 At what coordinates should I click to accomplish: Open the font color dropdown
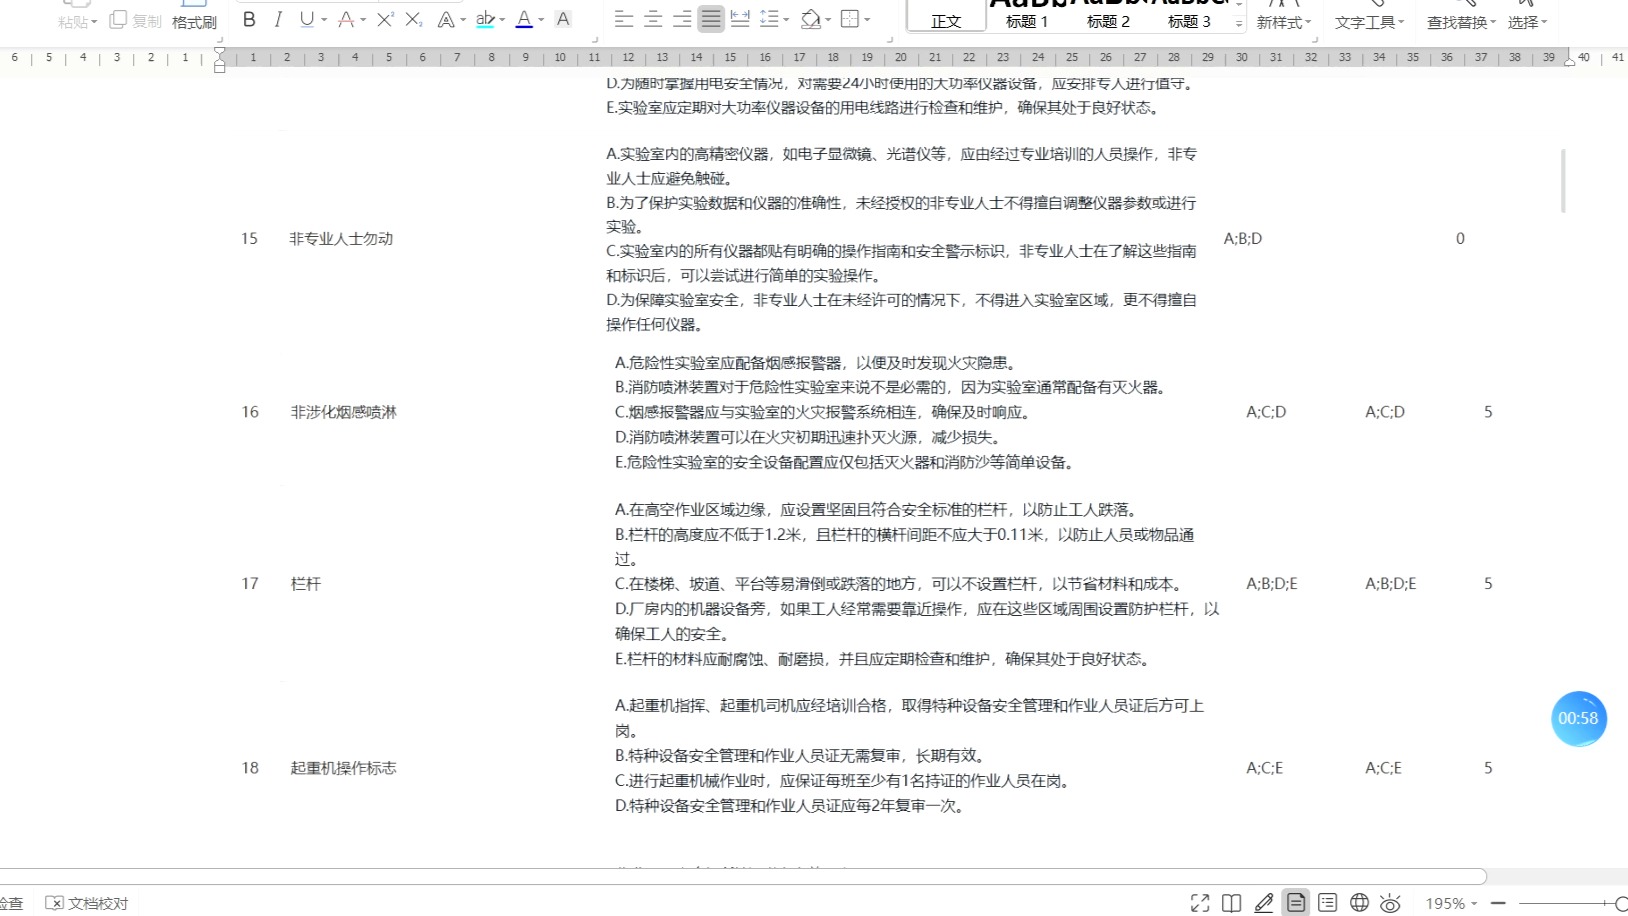(539, 19)
